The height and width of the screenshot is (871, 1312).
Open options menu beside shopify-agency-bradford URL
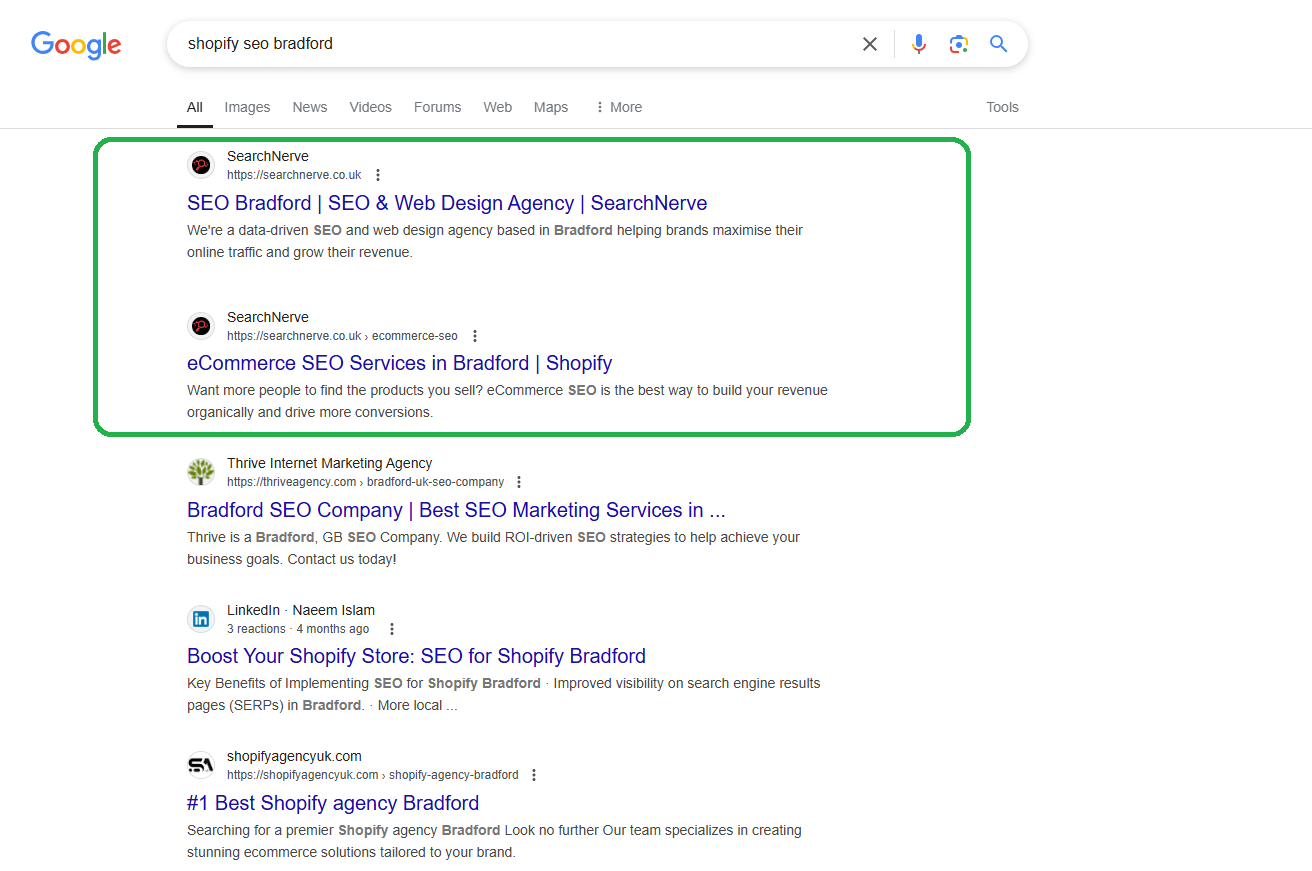click(x=534, y=775)
